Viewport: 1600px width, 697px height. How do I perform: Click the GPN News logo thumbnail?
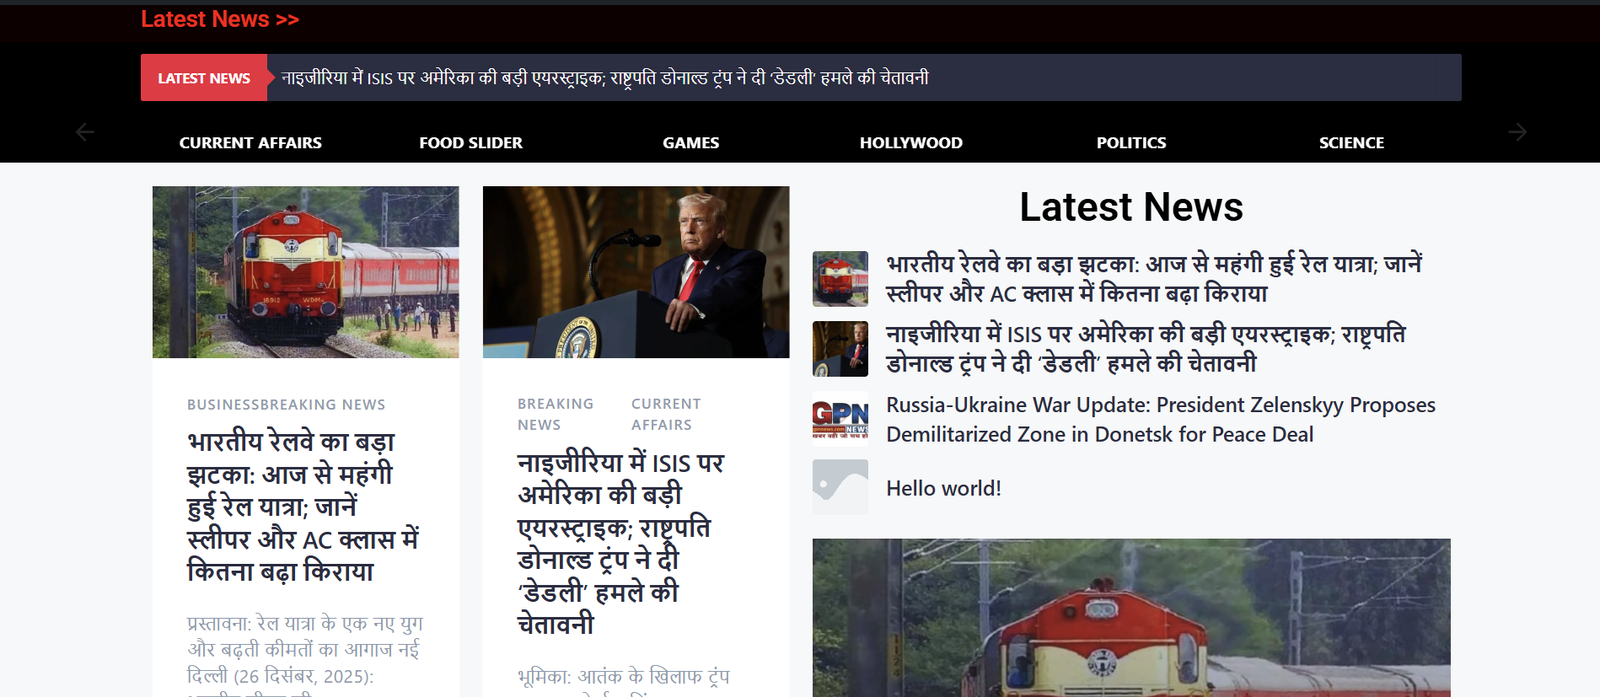840,419
